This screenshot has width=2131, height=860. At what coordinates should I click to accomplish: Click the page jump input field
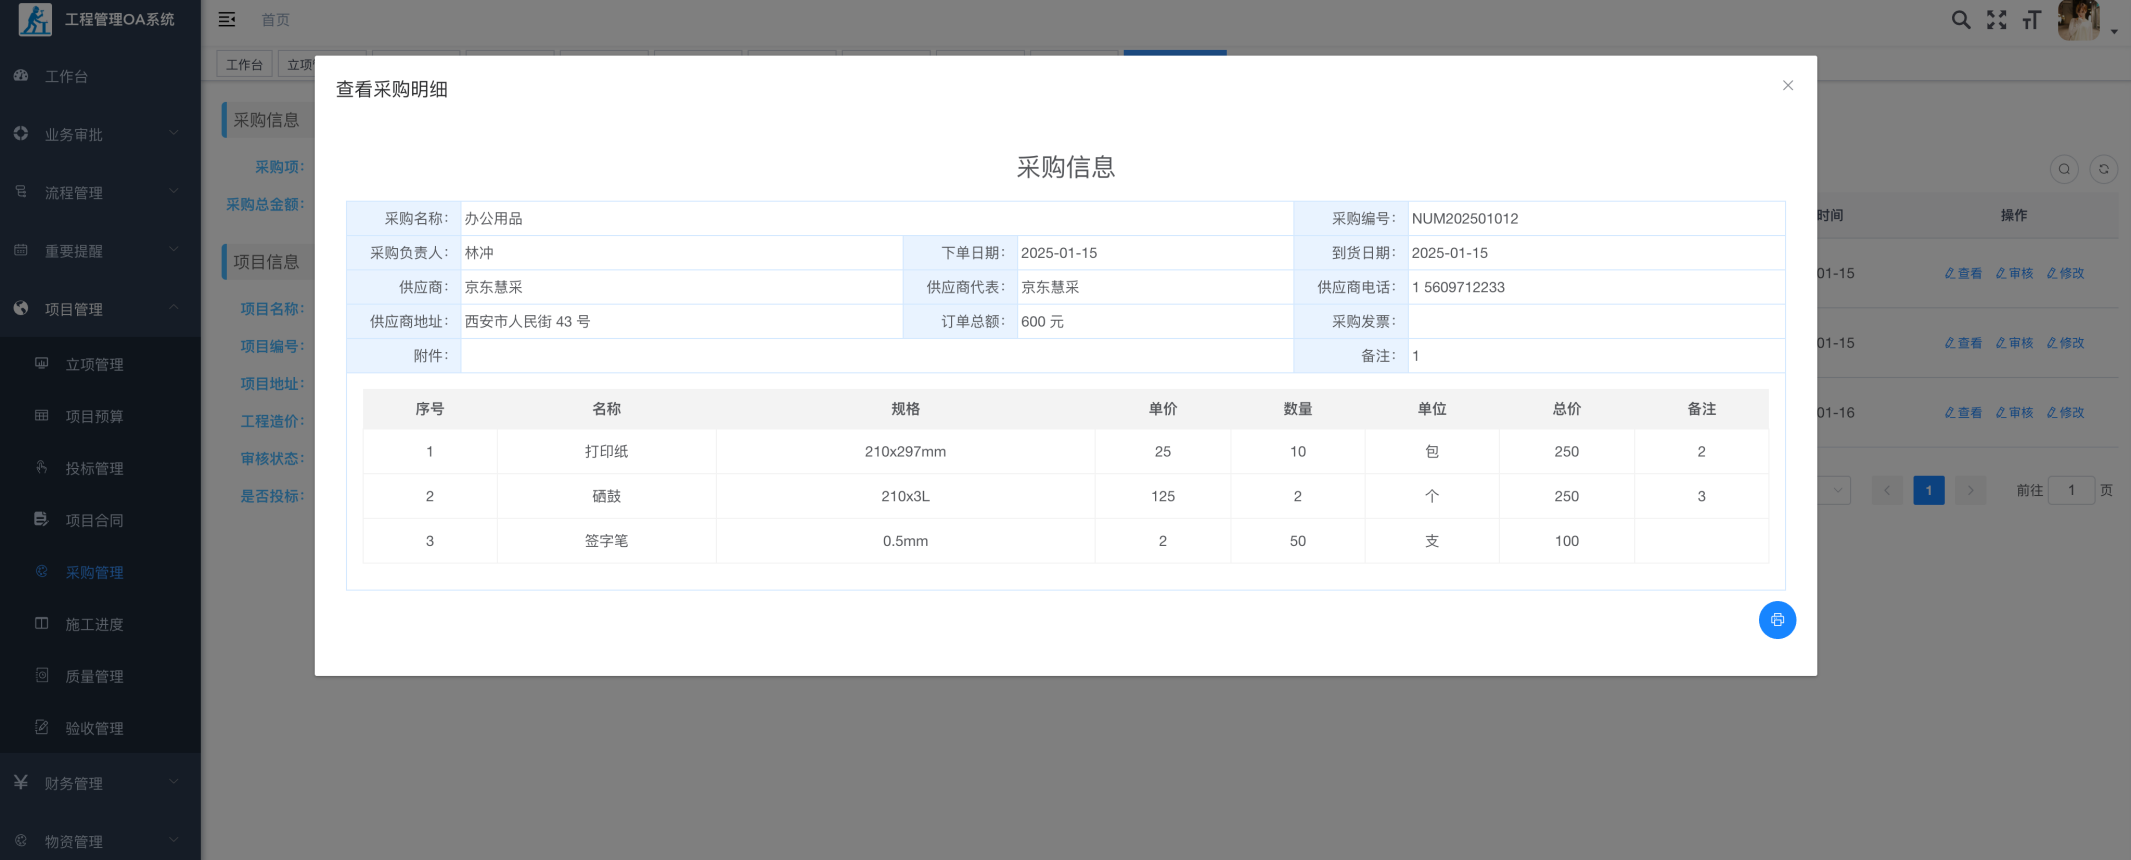(2071, 490)
